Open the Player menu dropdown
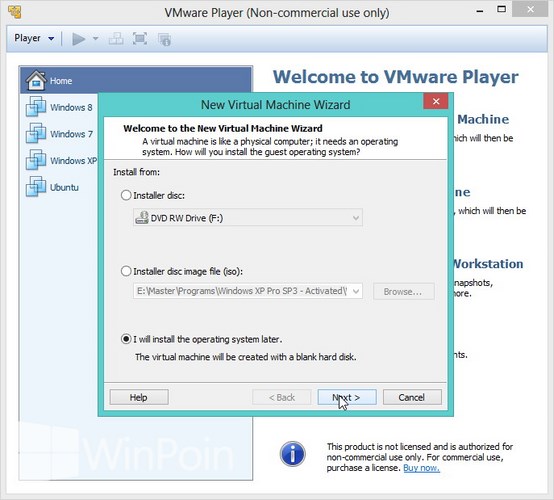Image resolution: width=554 pixels, height=500 pixels. (34, 38)
